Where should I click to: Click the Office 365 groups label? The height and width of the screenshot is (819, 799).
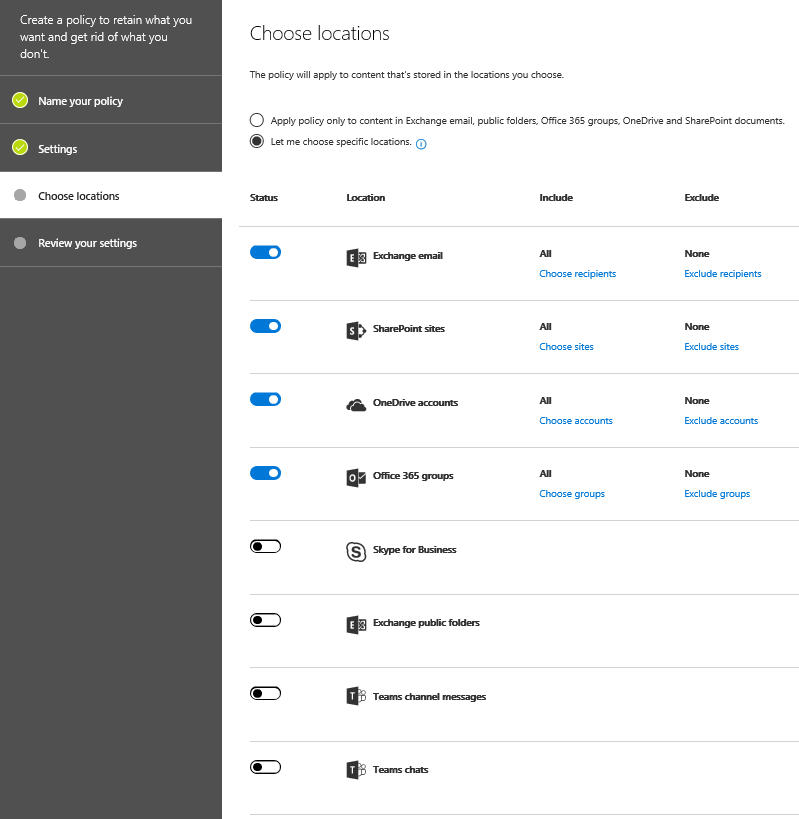click(413, 476)
